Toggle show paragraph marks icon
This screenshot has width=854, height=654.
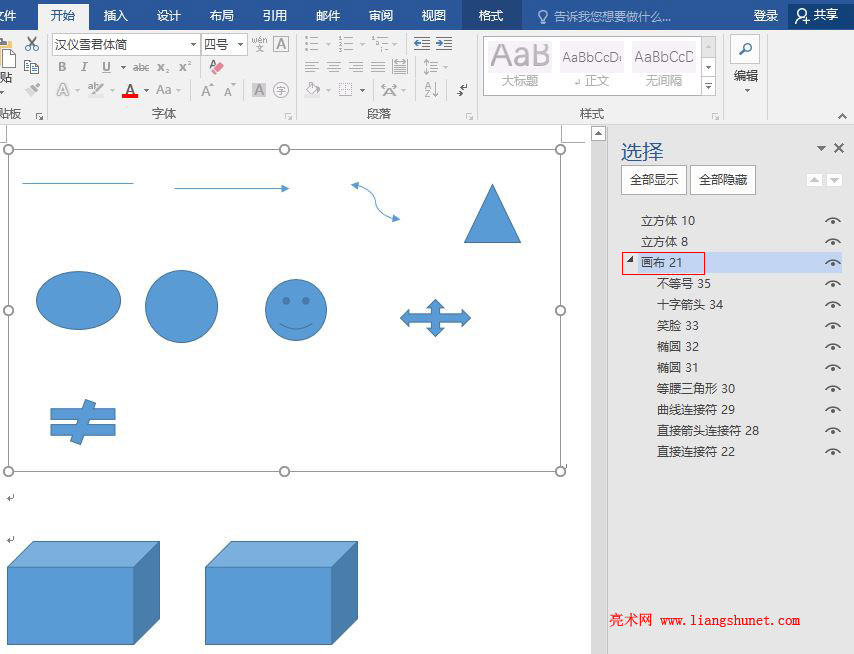pos(462,90)
